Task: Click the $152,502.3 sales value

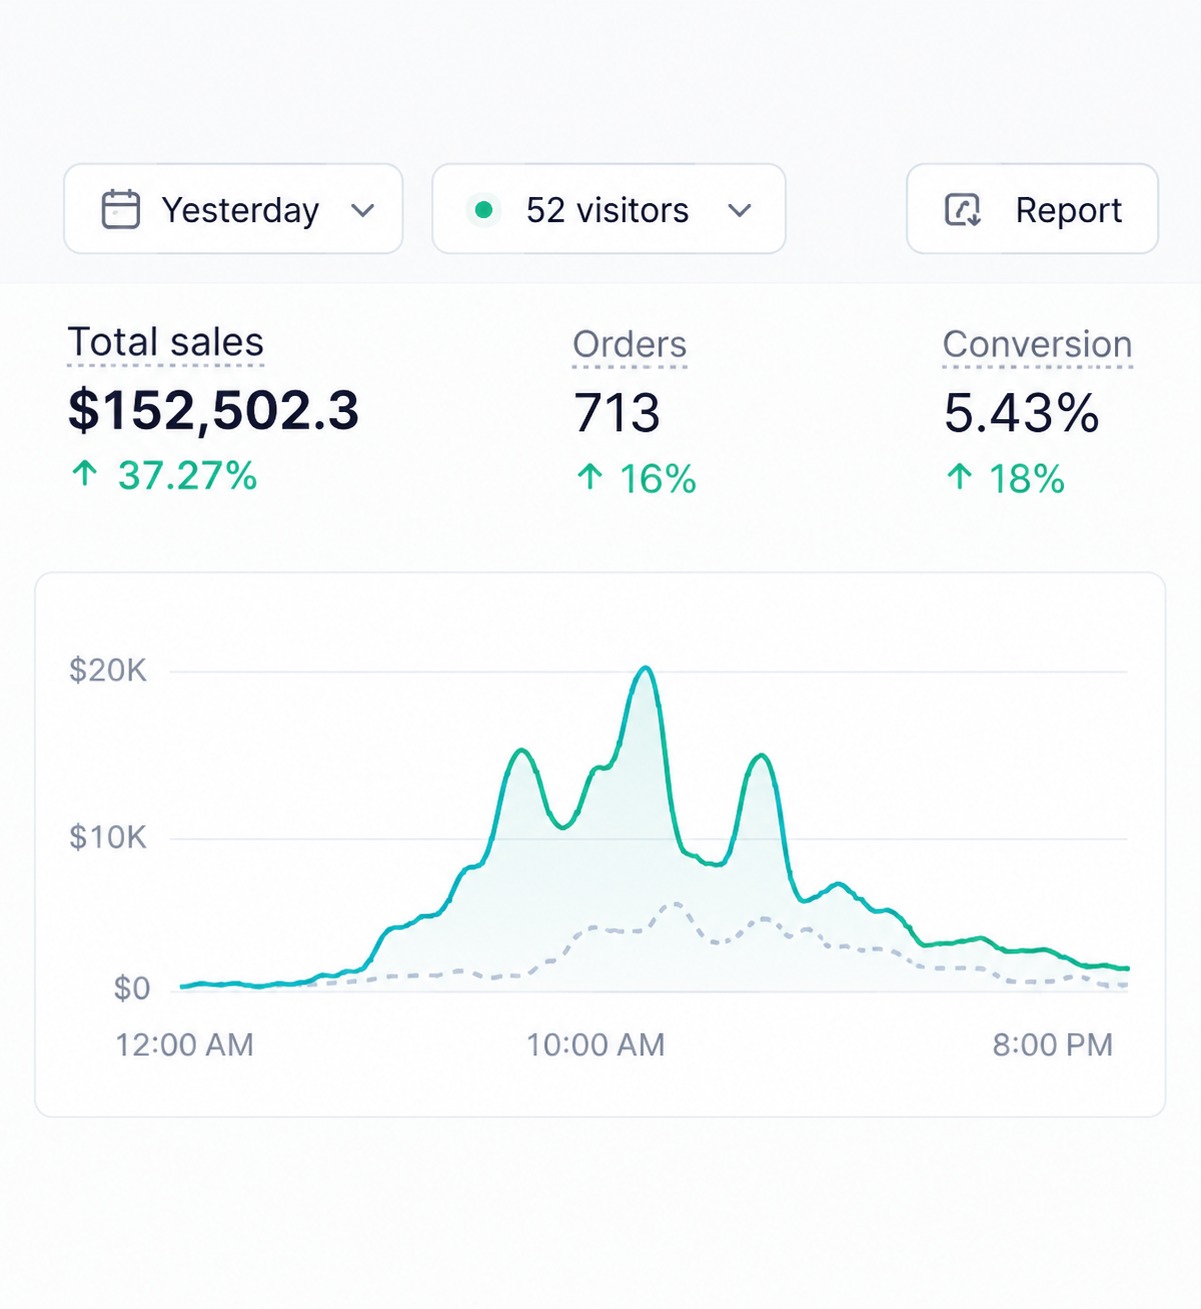Action: click(x=213, y=411)
